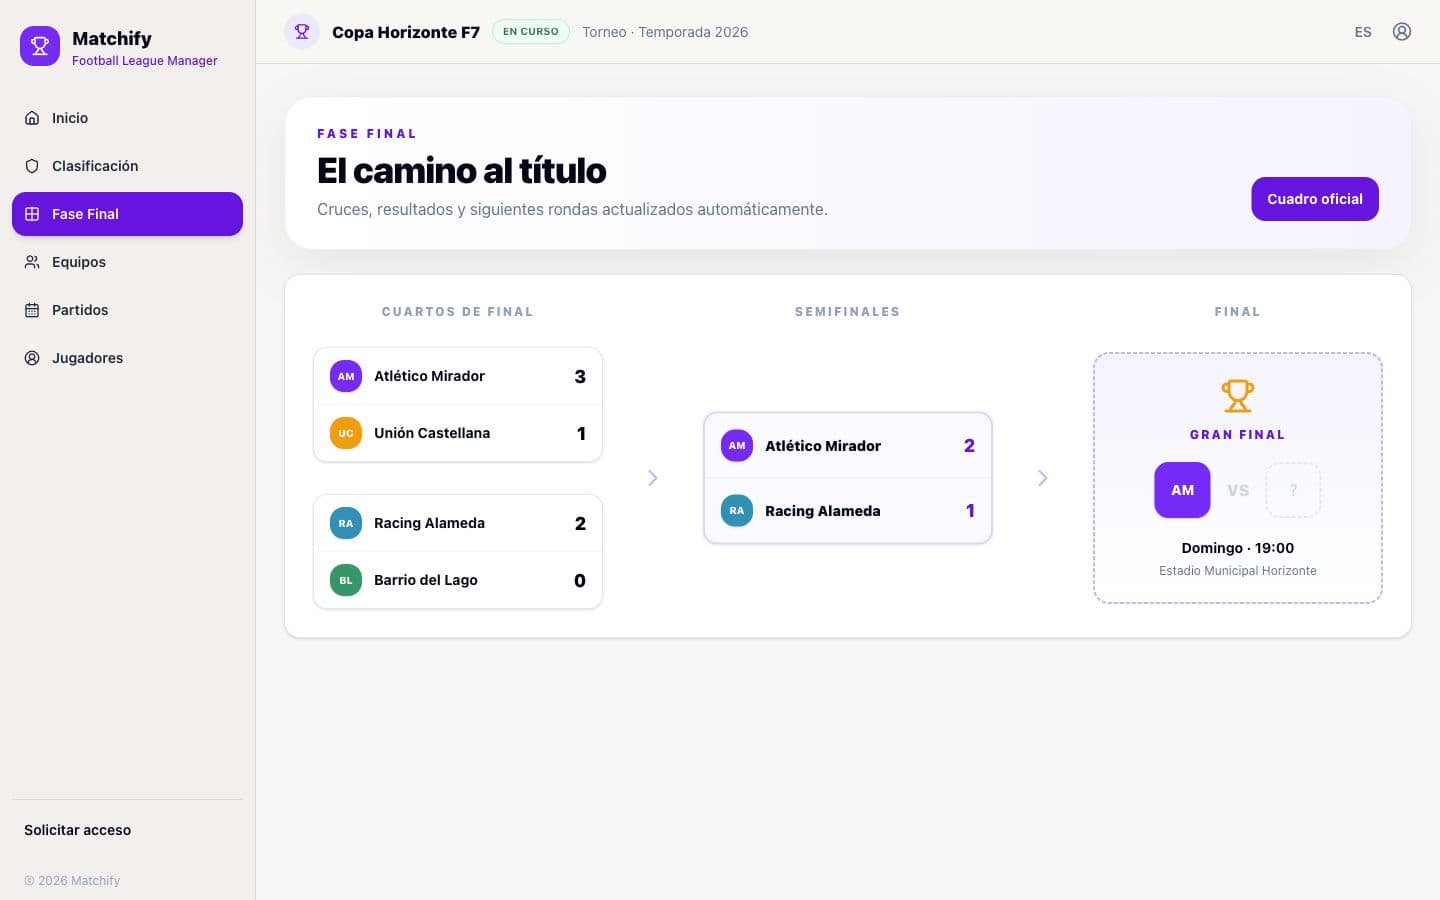Select the Fase Final menu item
This screenshot has width=1440, height=900.
127,214
